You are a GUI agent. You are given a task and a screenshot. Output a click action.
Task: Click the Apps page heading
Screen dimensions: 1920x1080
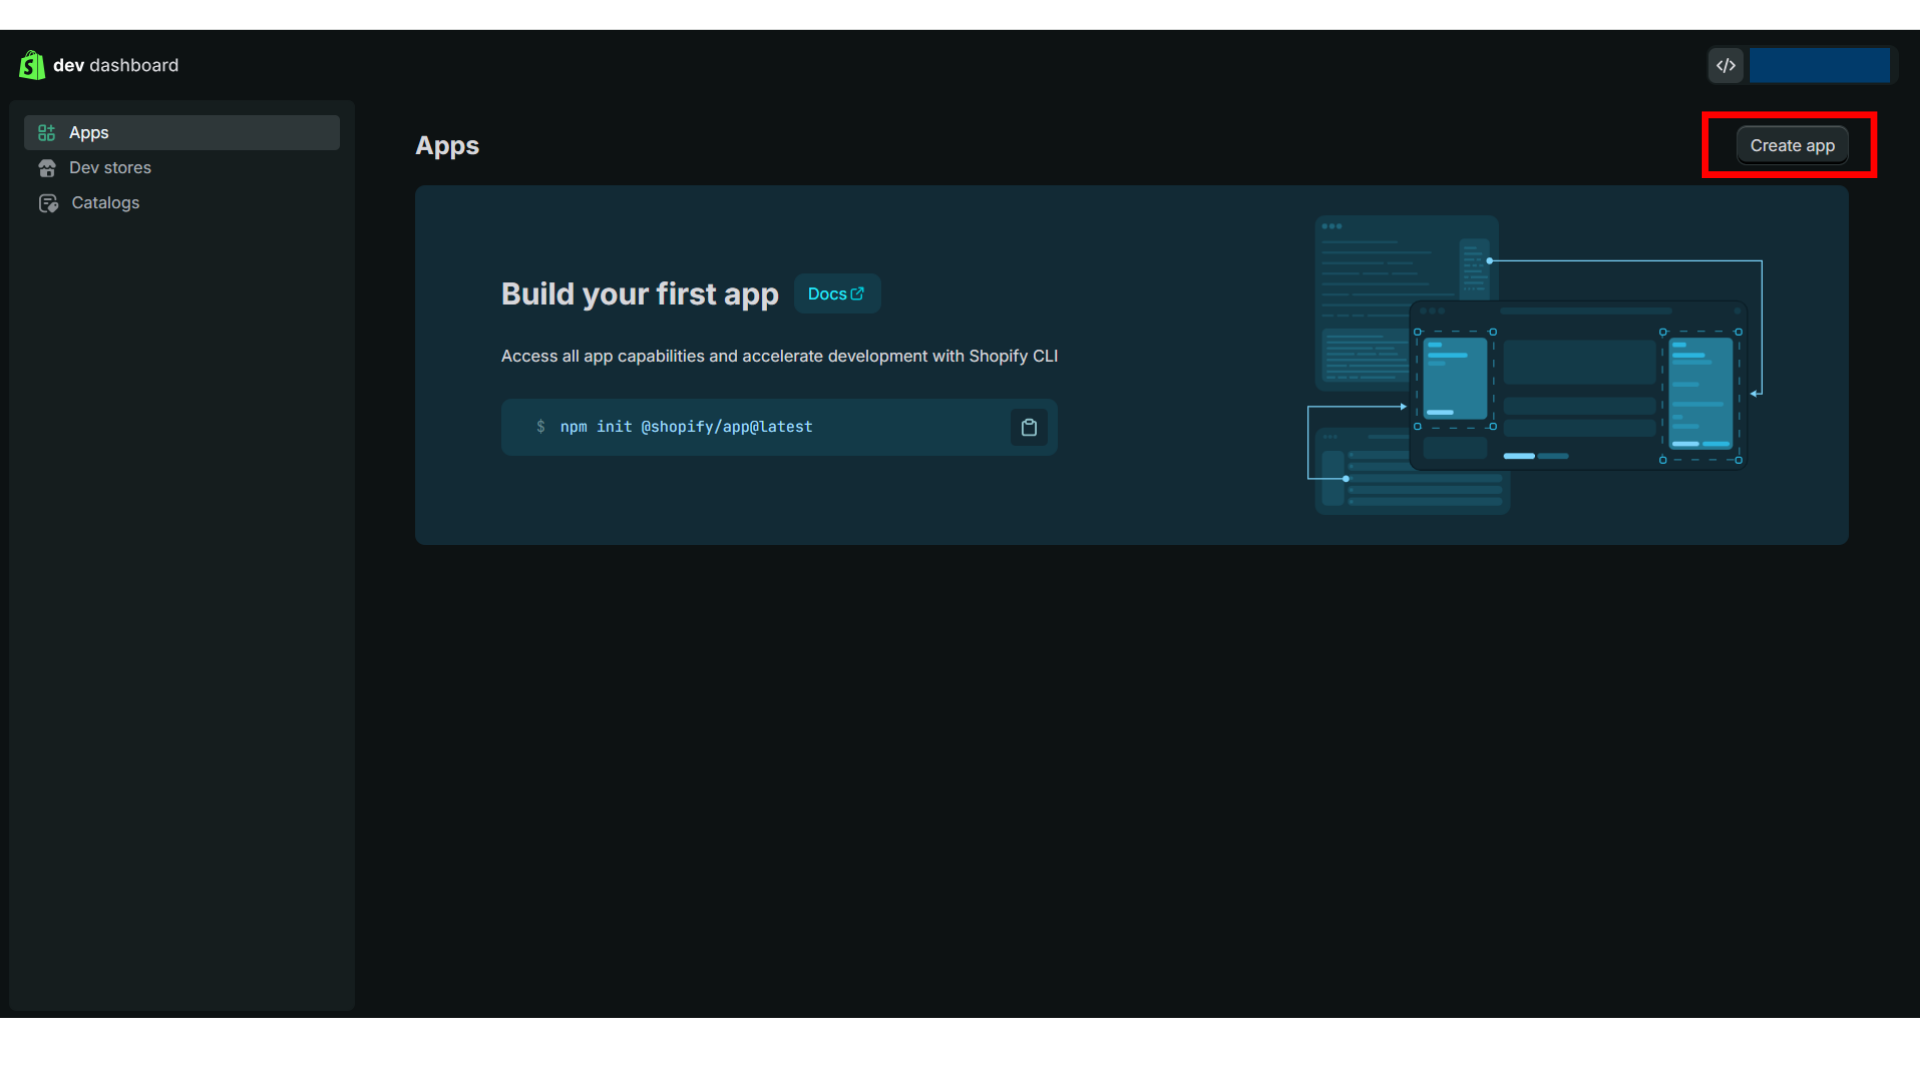click(447, 146)
